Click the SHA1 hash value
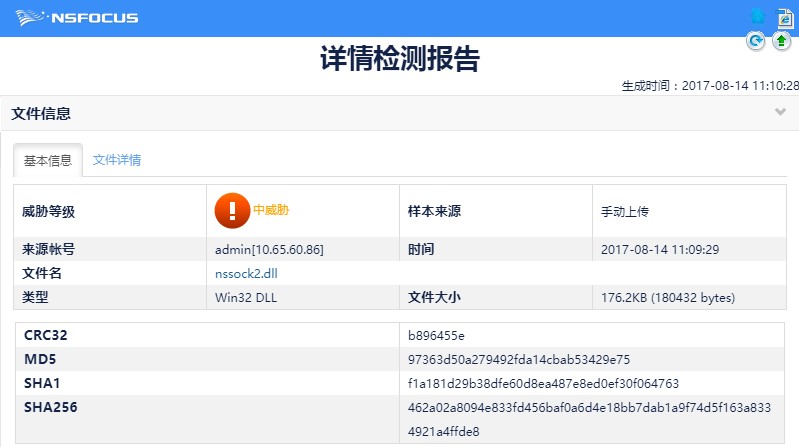799x447 pixels. (x=544, y=383)
